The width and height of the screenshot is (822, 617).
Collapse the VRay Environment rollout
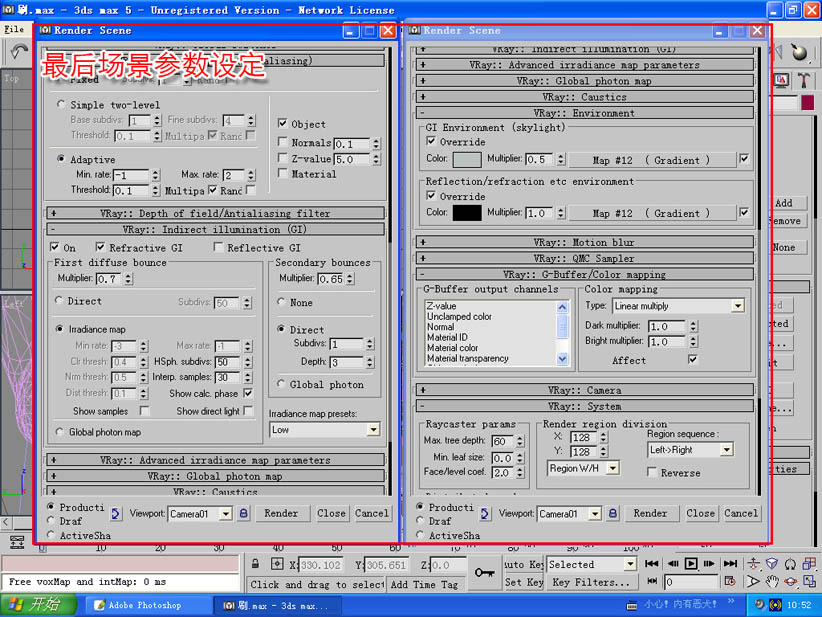(x=585, y=113)
